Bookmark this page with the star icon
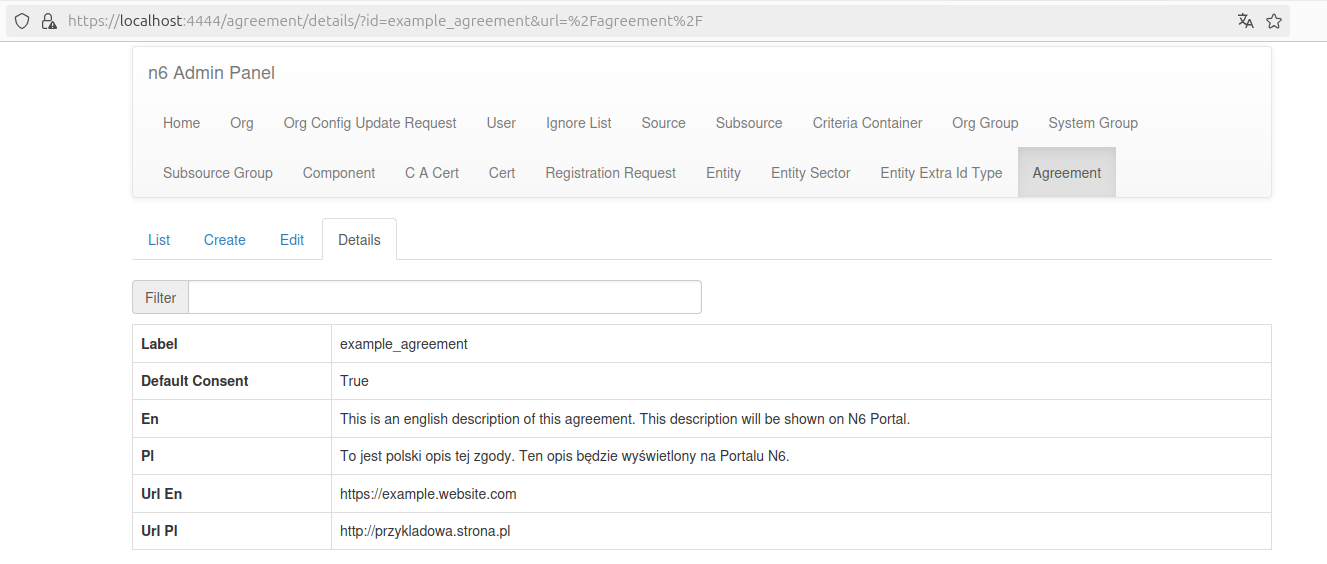This screenshot has width=1327, height=564. tap(1274, 21)
